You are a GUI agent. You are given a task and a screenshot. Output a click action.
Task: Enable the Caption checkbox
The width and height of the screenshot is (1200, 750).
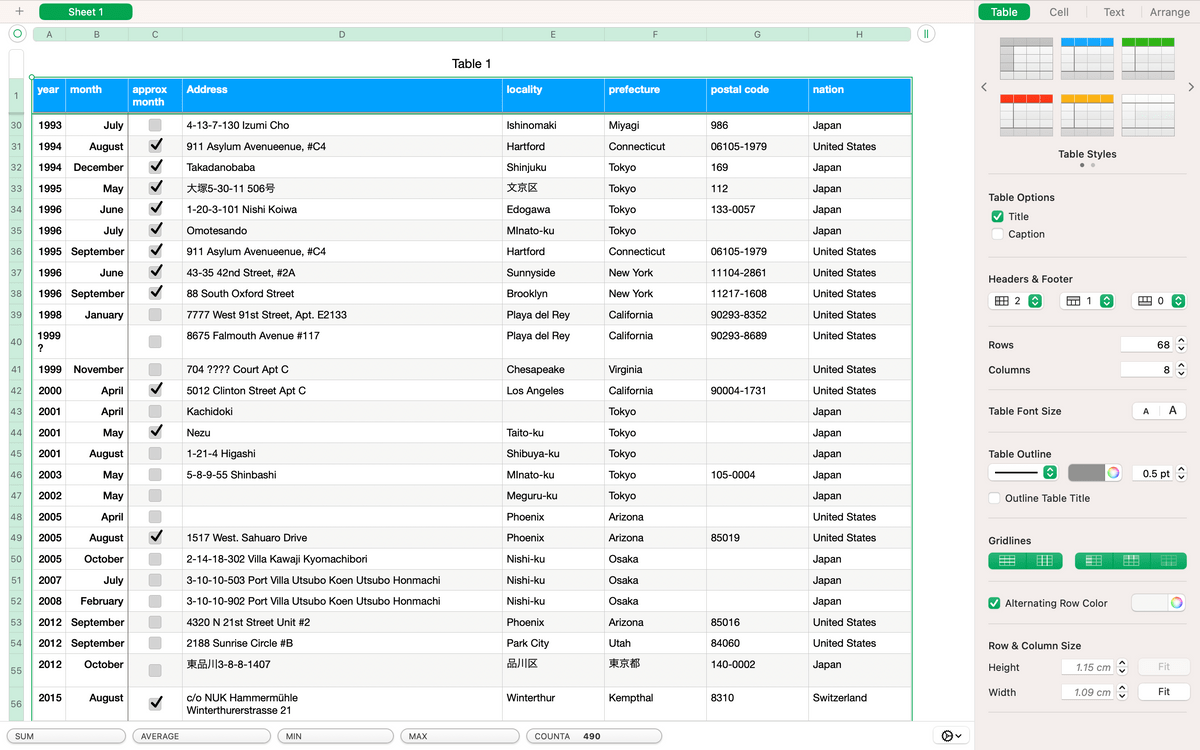click(x=997, y=234)
